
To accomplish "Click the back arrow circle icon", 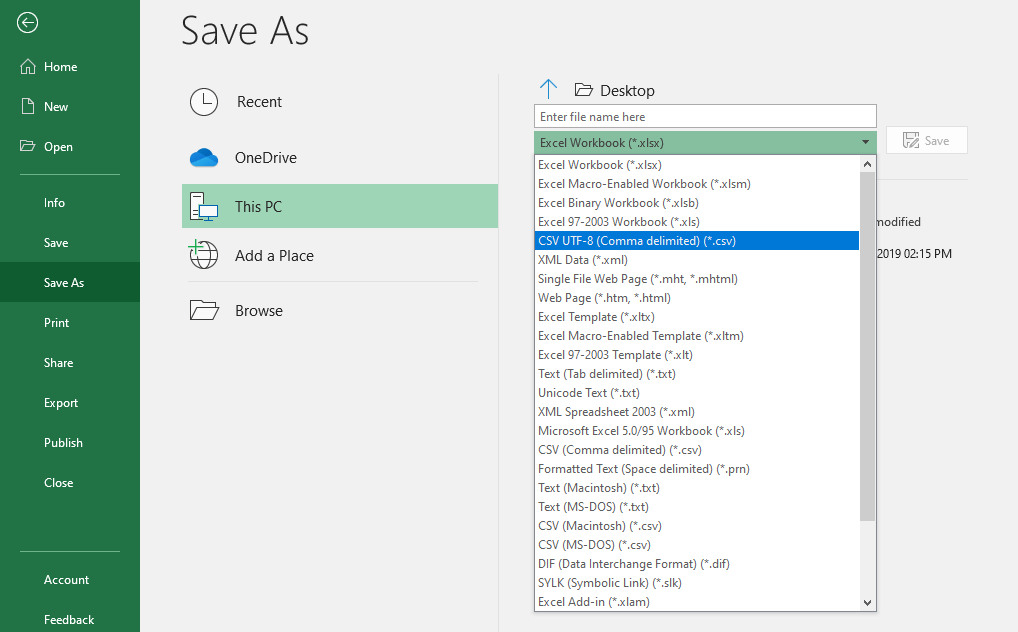I will tap(27, 23).
